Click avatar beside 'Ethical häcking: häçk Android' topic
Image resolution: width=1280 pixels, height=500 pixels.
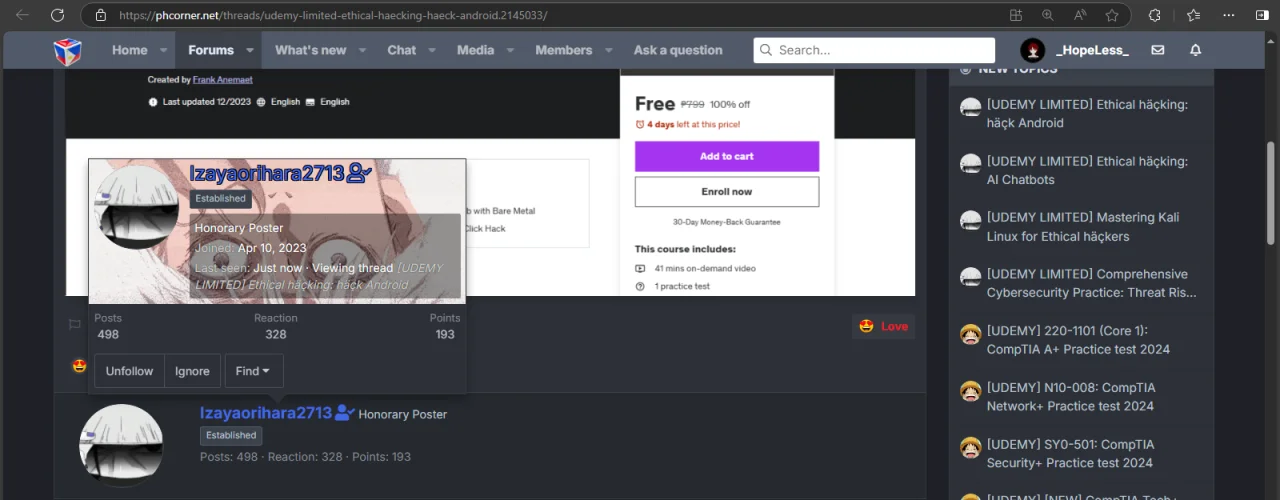pos(970,108)
